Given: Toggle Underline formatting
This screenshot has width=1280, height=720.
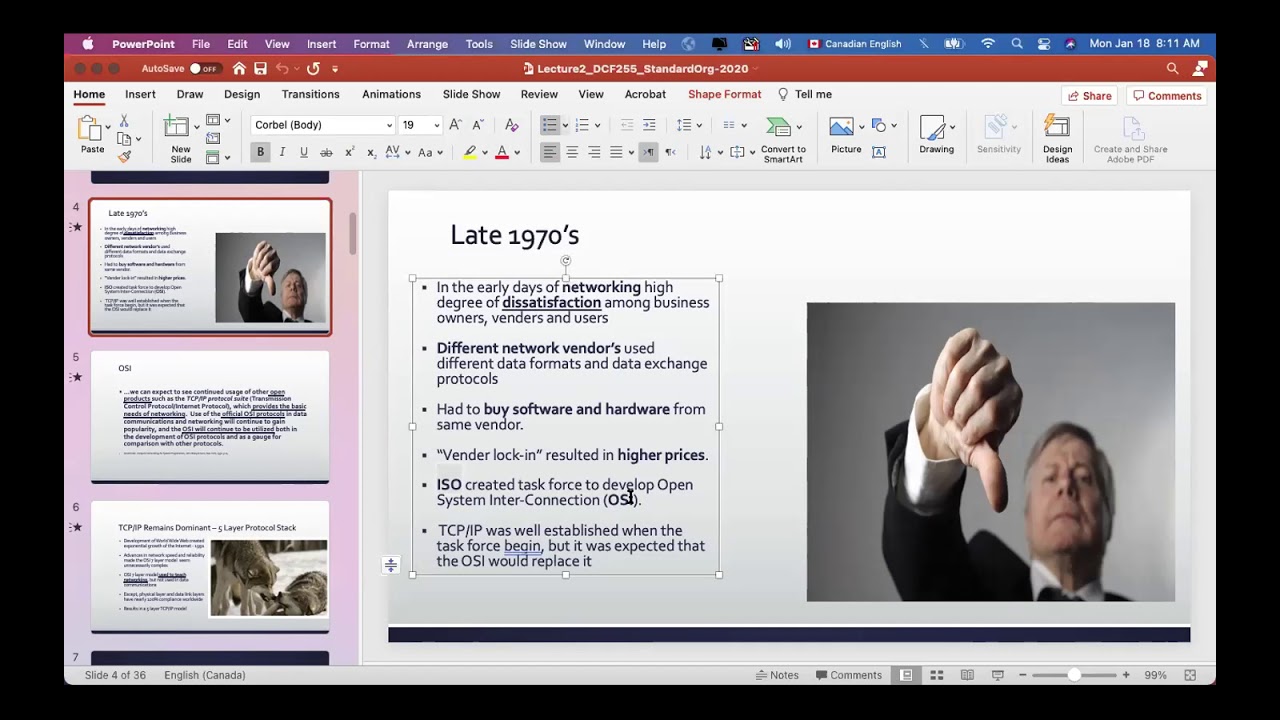Looking at the screenshot, I should tap(304, 152).
